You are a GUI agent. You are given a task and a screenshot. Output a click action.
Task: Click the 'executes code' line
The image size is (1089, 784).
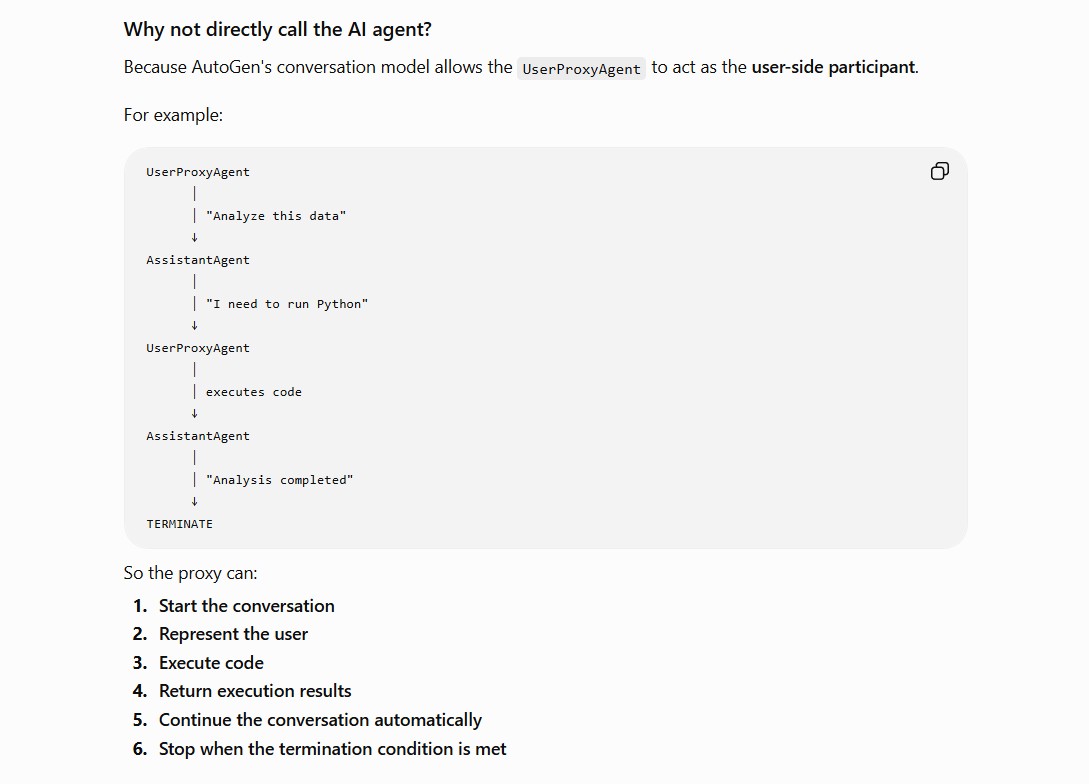coord(253,392)
